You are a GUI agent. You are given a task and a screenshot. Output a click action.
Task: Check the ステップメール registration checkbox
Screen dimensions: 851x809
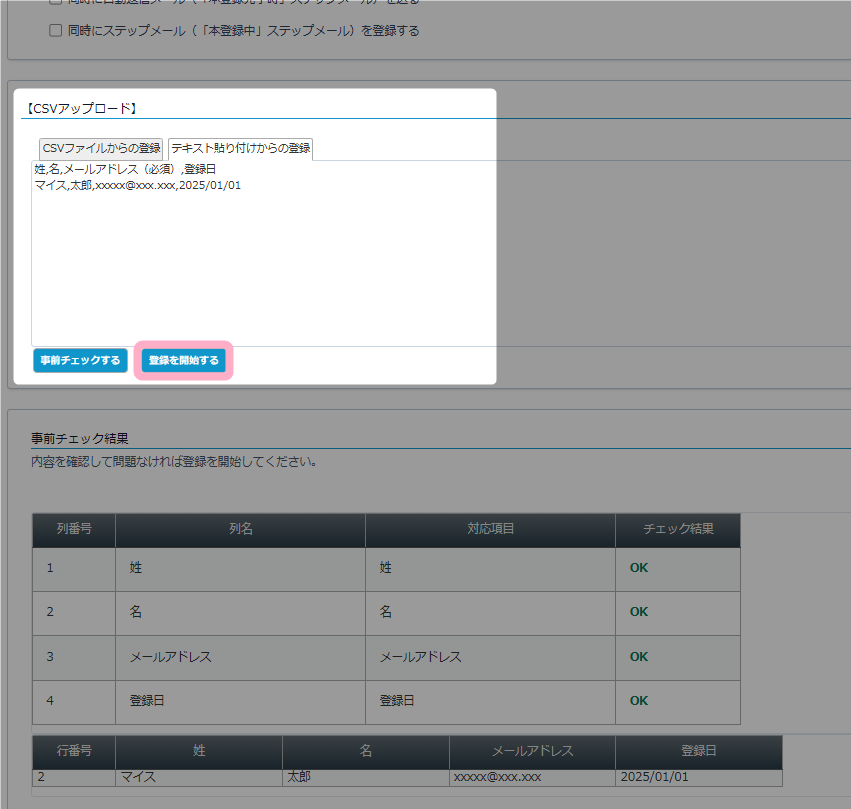[x=56, y=31]
